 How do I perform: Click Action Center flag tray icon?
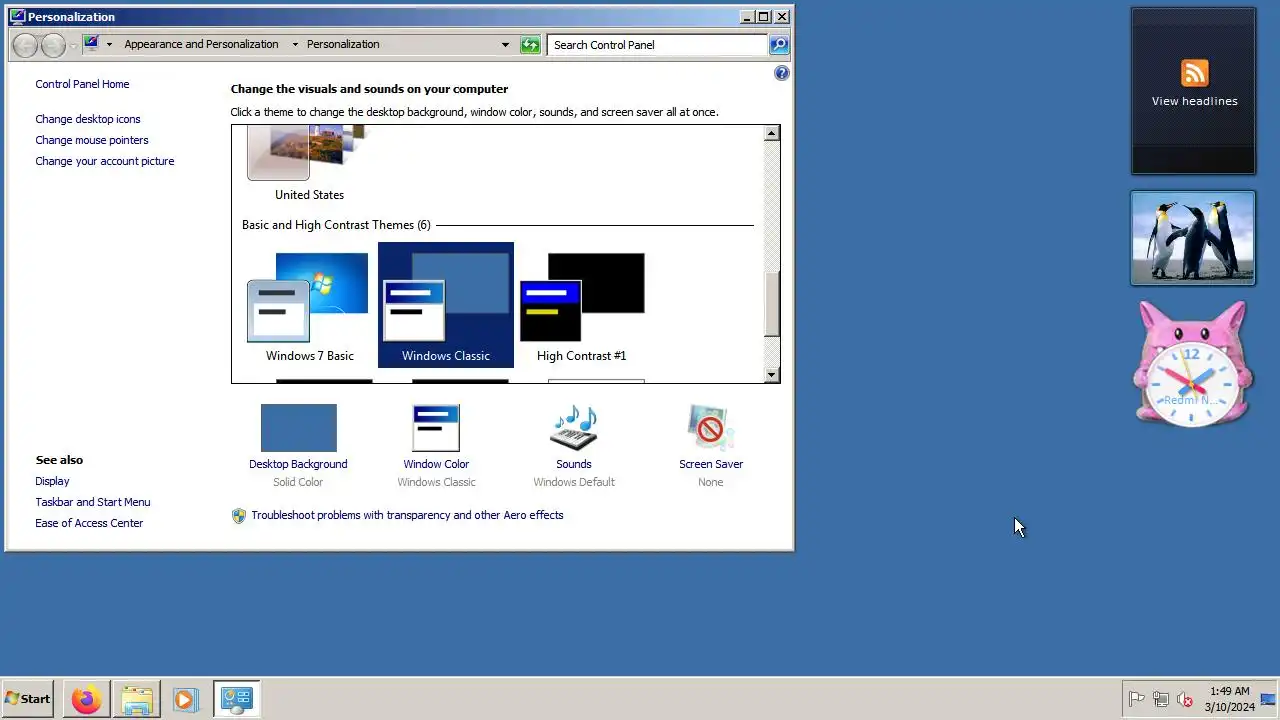pos(1137,699)
